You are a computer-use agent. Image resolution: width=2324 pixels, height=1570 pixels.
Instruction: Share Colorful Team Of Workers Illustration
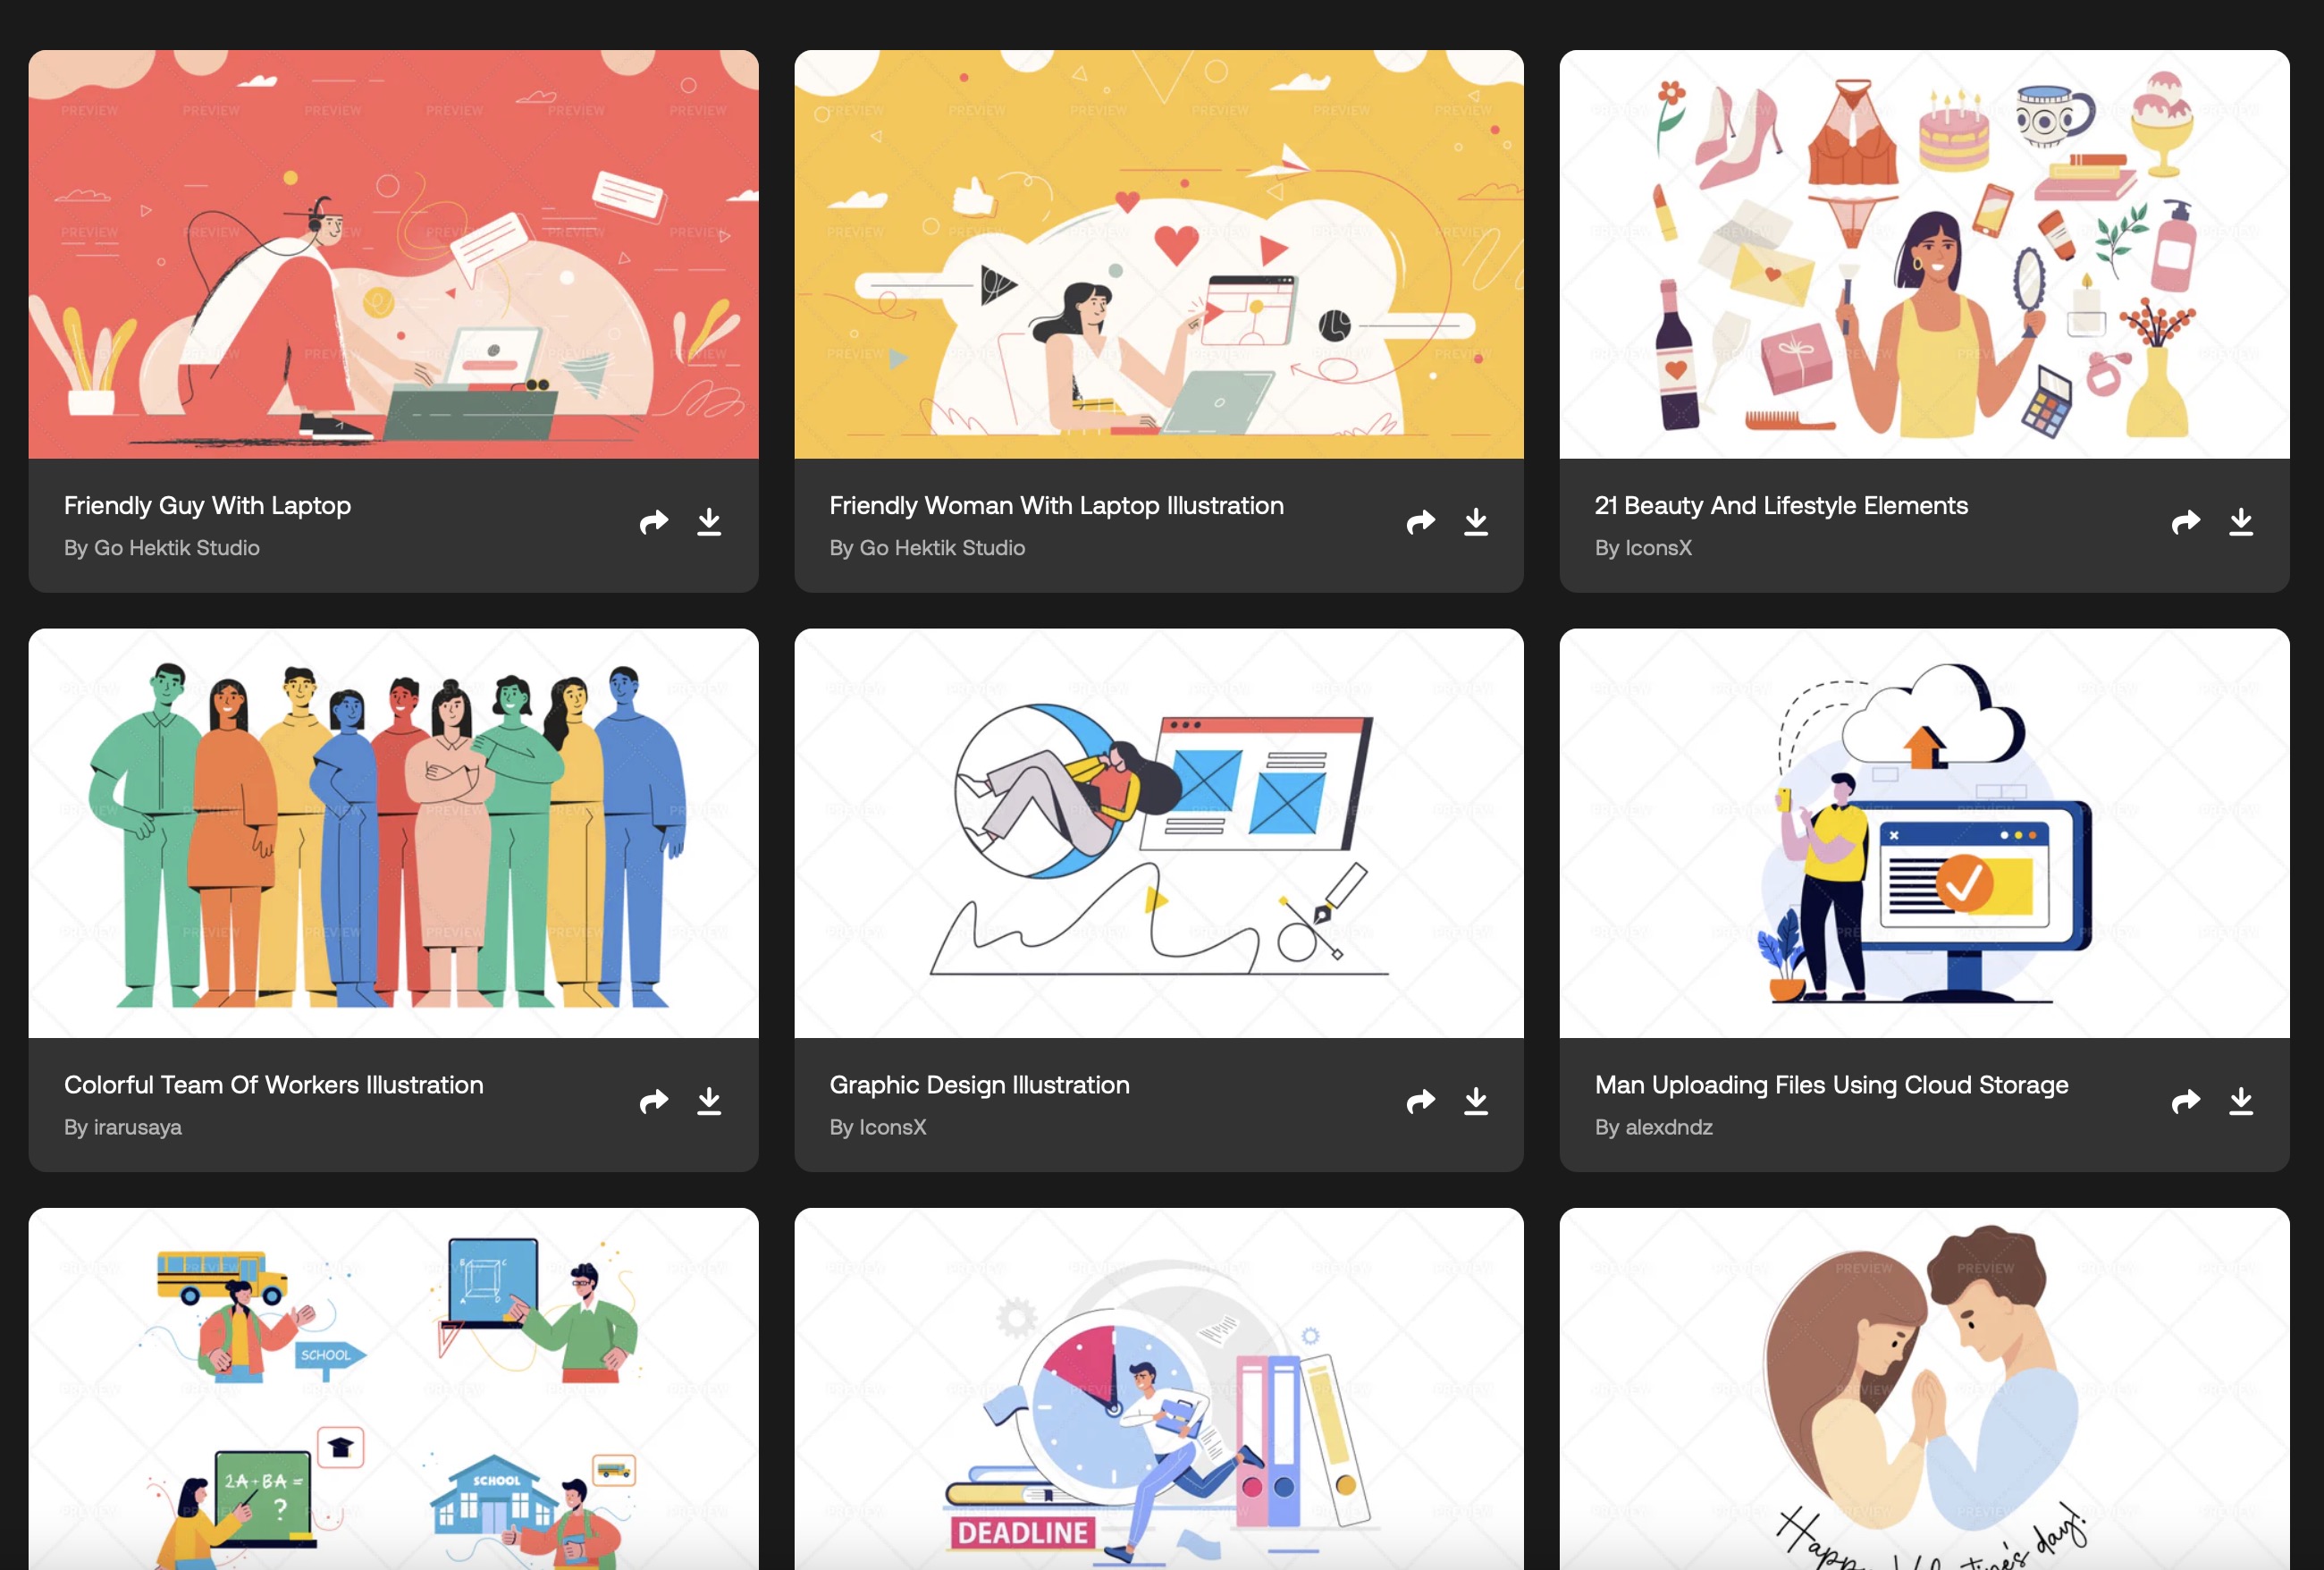tap(653, 1101)
